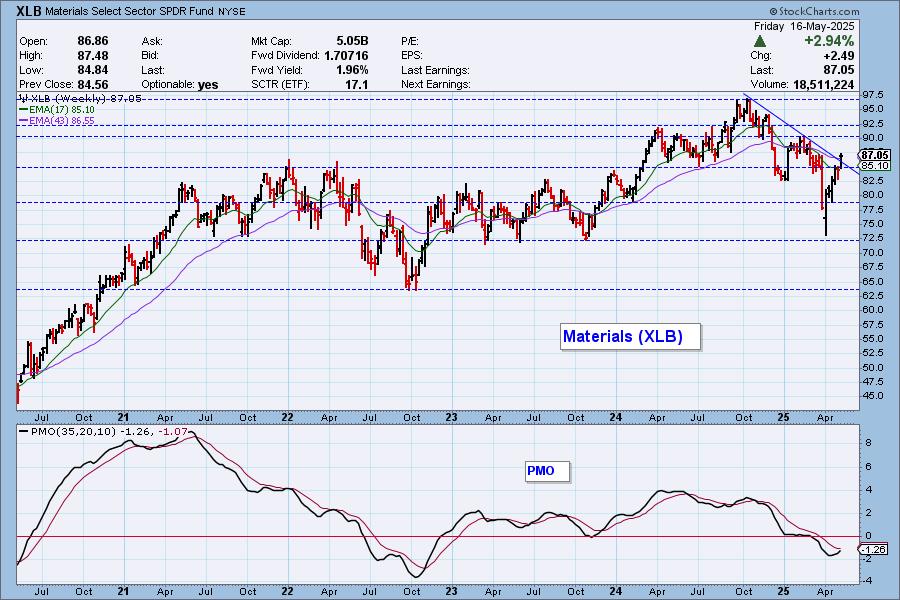This screenshot has width=900, height=600.
Task: Click the Fwd Dividend value 1.70716
Action: tap(346, 56)
